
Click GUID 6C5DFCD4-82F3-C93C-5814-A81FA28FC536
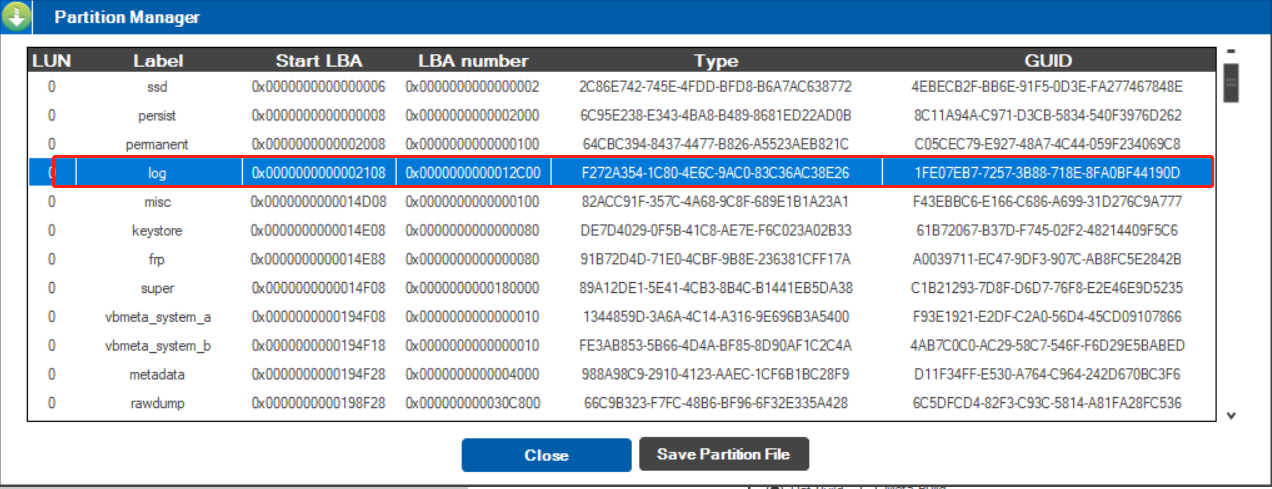tap(1048, 404)
